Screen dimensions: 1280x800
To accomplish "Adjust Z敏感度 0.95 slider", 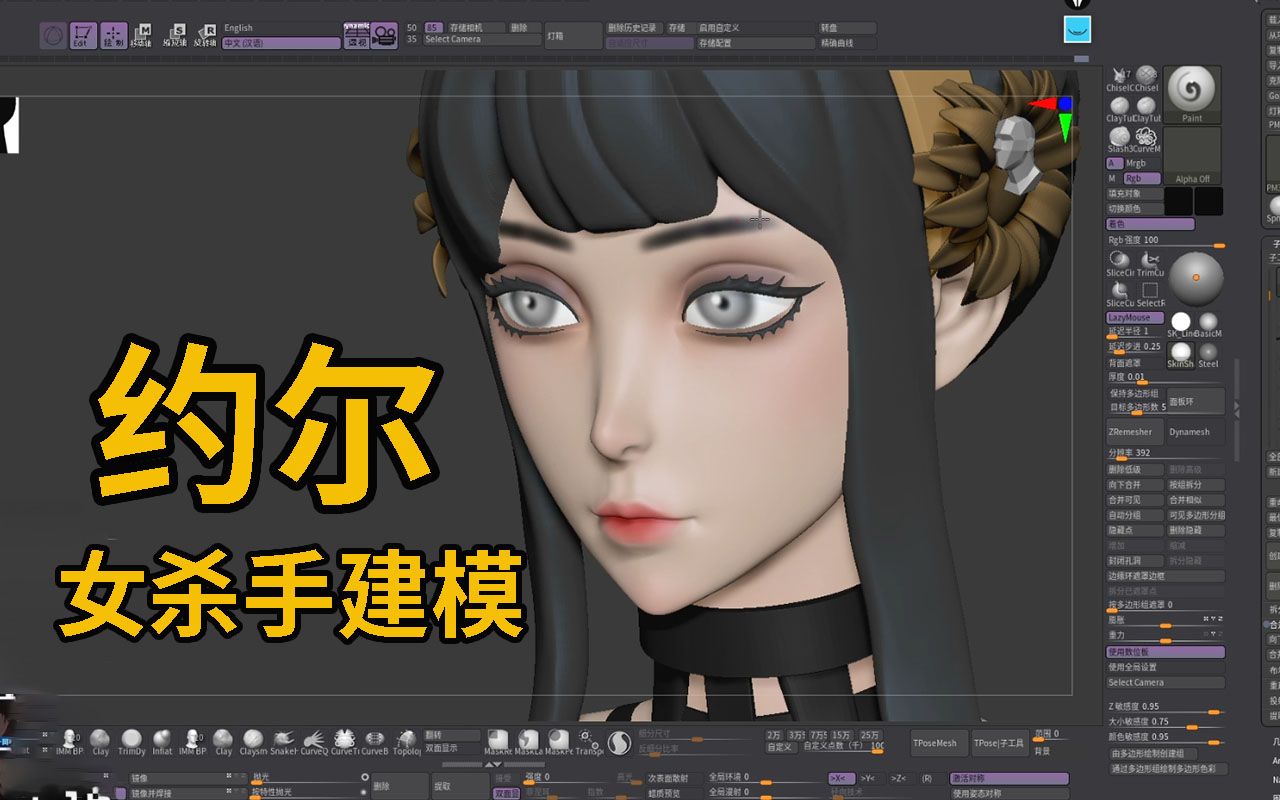I will (1165, 707).
